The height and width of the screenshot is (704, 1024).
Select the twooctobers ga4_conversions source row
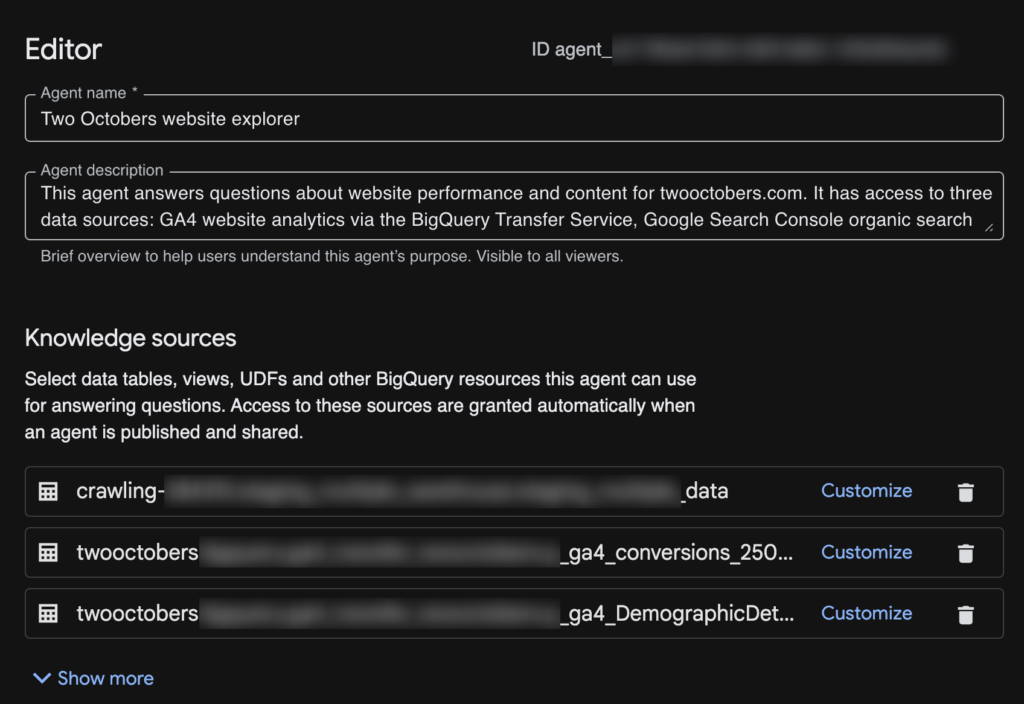[x=400, y=552]
